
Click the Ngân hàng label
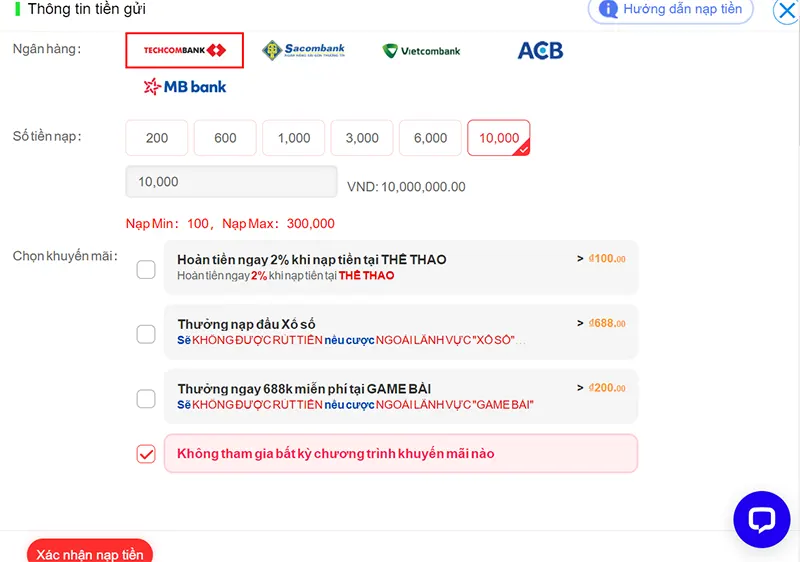46,49
